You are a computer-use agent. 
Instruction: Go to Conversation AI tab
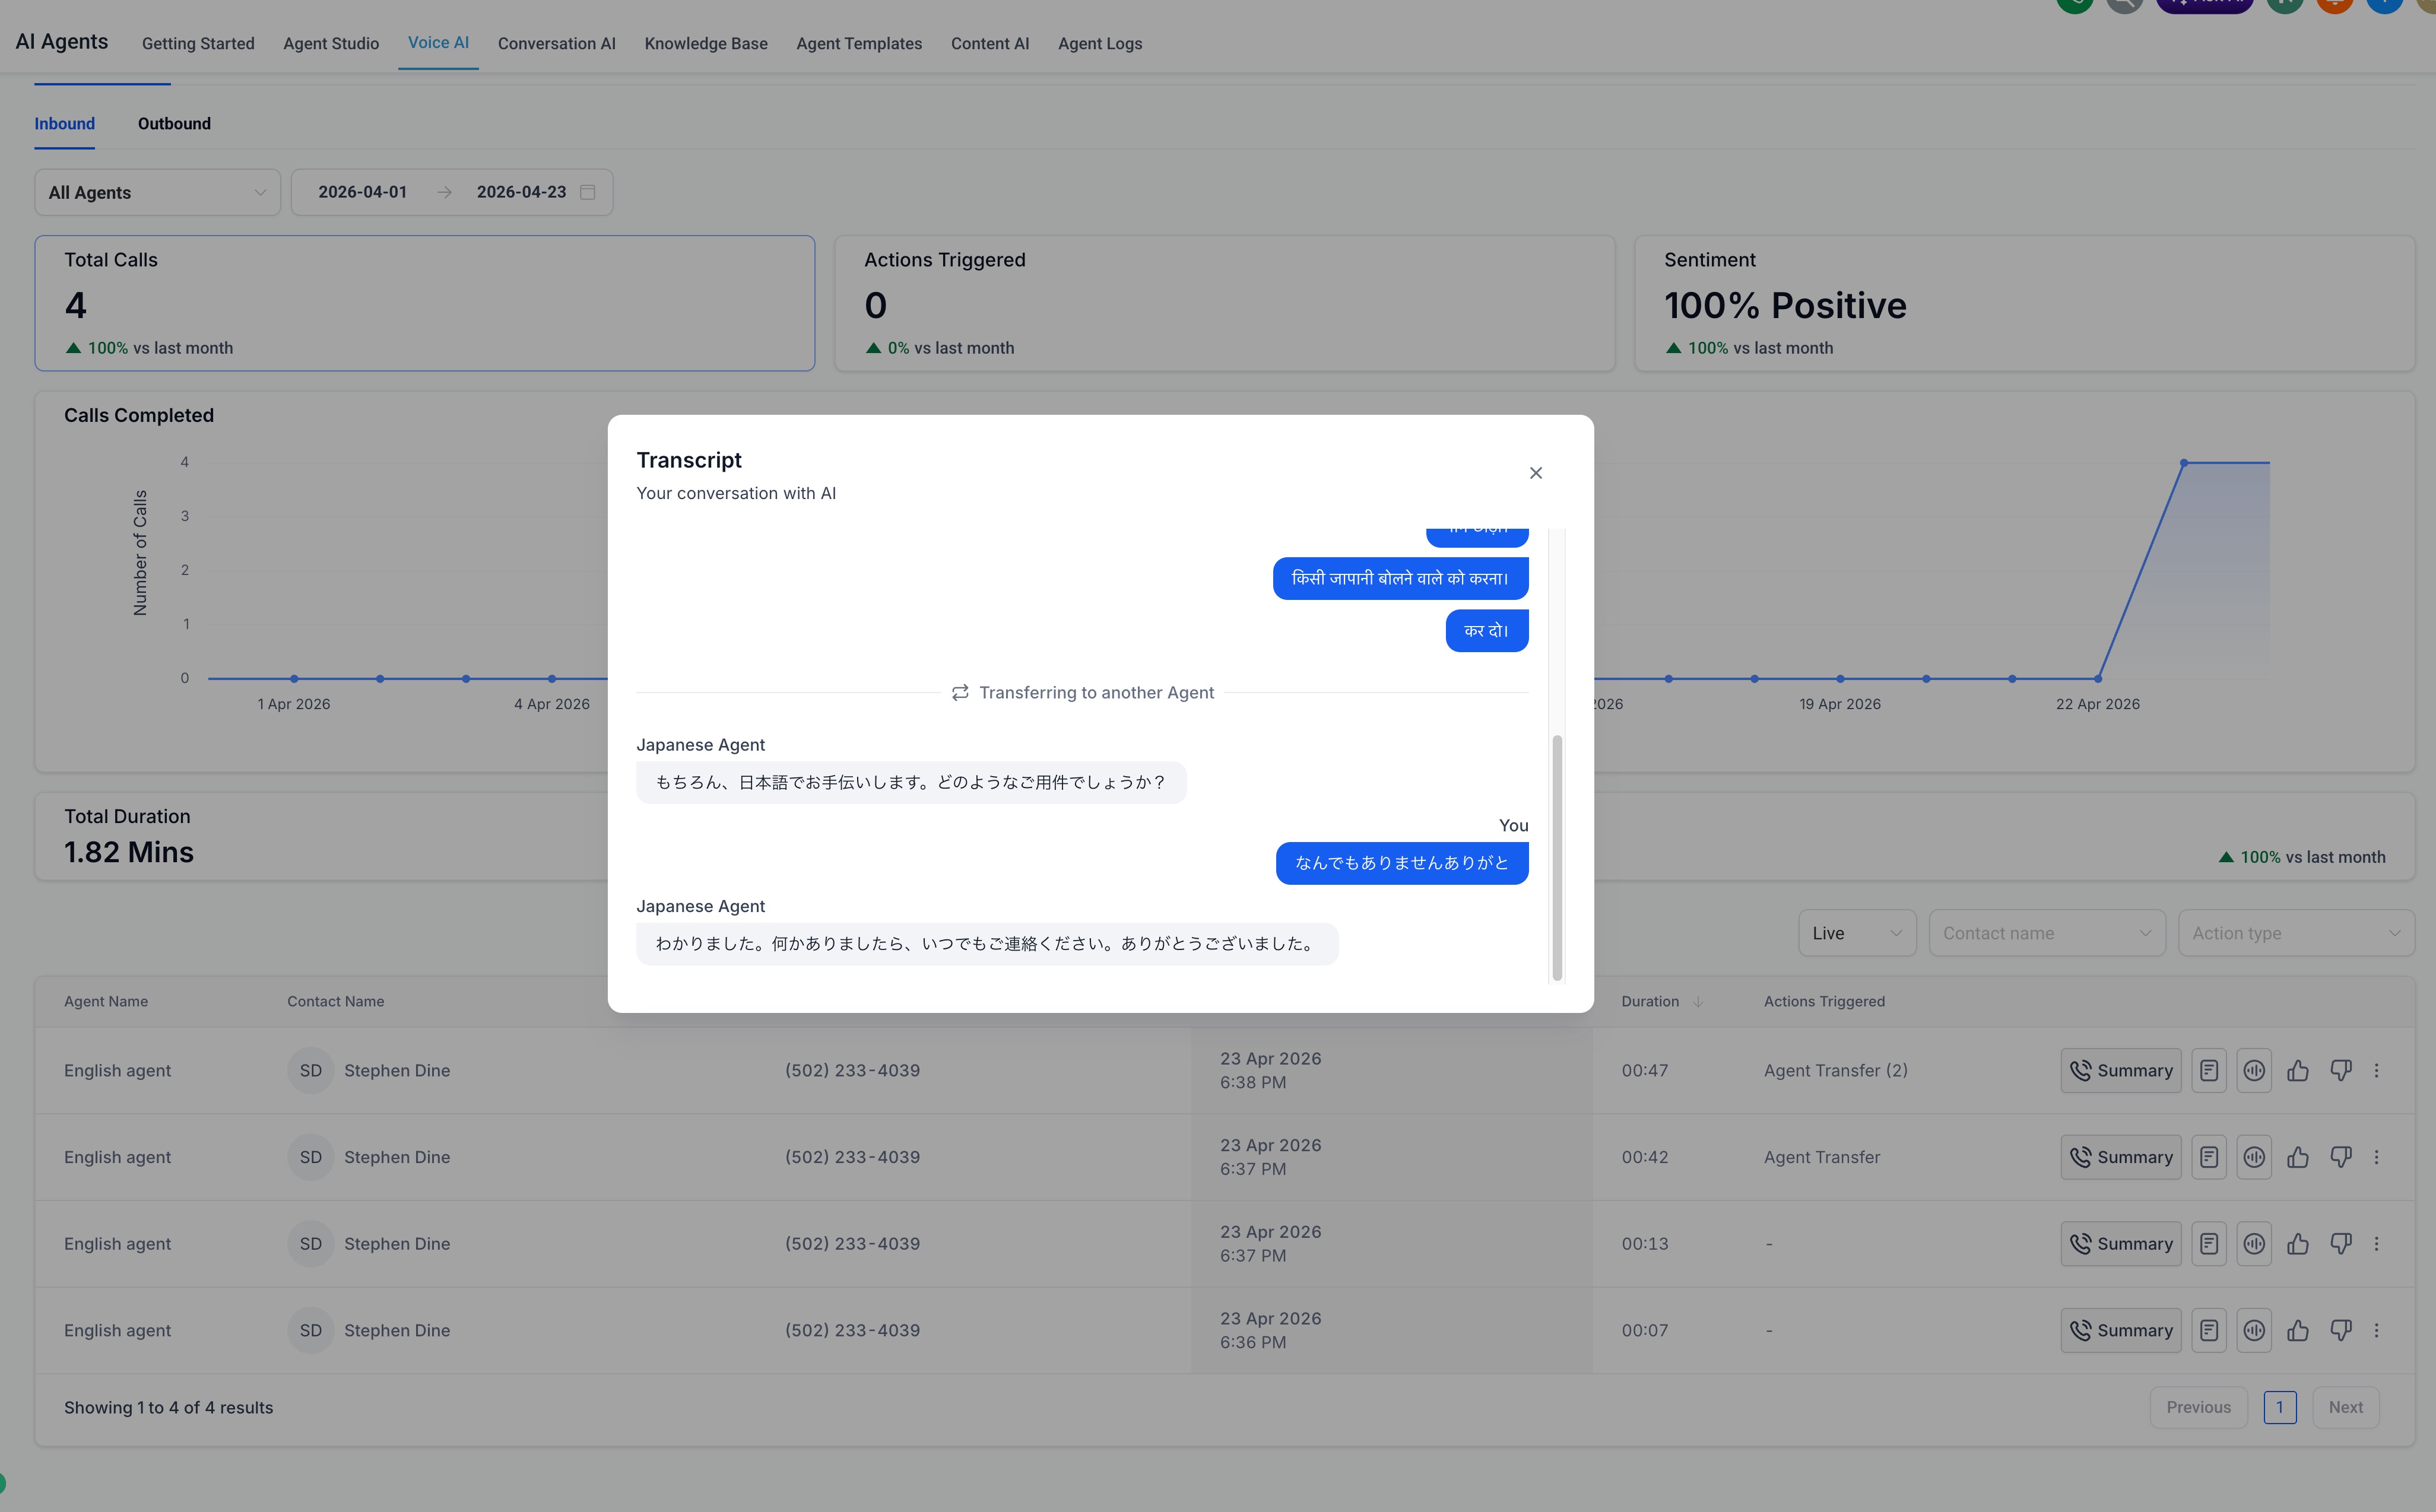(x=557, y=44)
